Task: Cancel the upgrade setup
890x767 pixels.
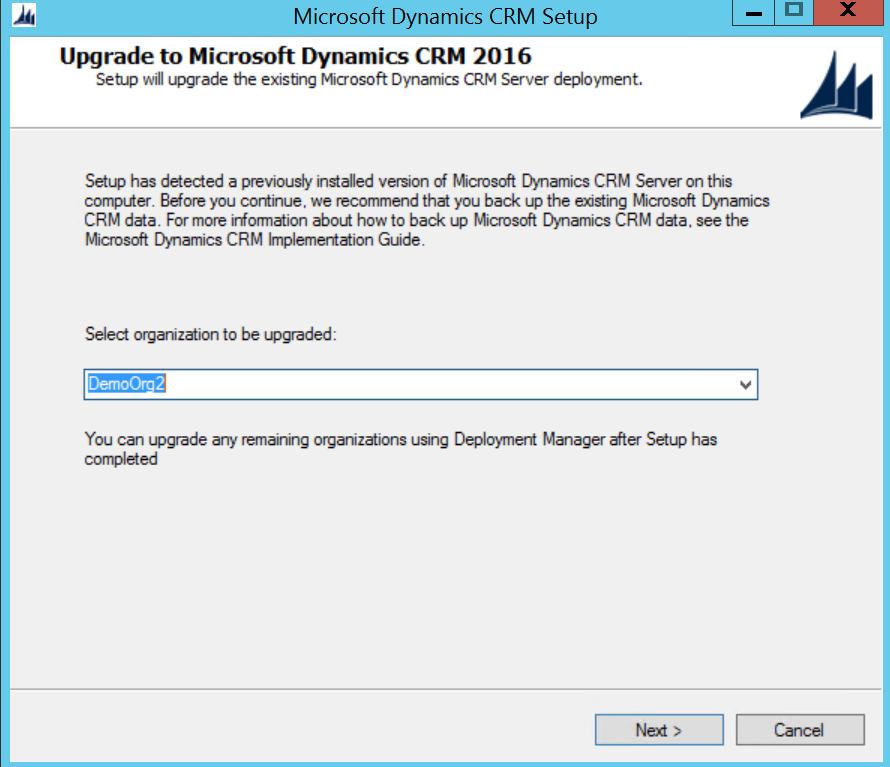Action: pyautogui.click(x=799, y=730)
